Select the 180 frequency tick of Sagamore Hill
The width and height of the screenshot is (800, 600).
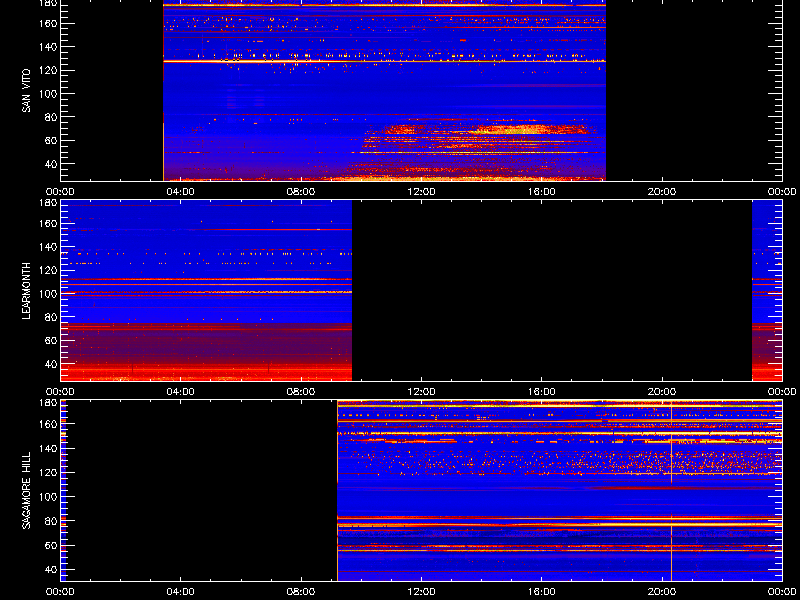(x=50, y=403)
